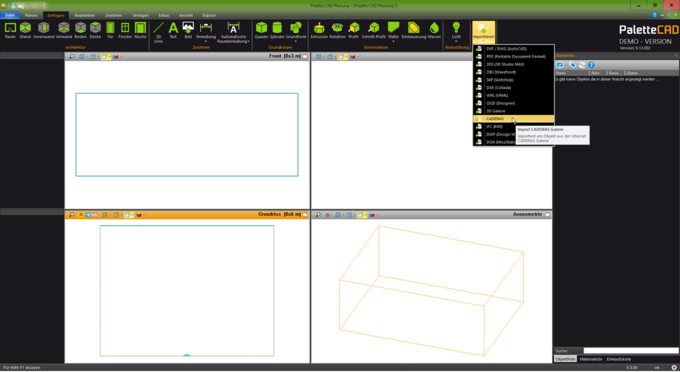Click the tag icon in Objektliste toolbar
This screenshot has width=680, height=372.
click(572, 65)
